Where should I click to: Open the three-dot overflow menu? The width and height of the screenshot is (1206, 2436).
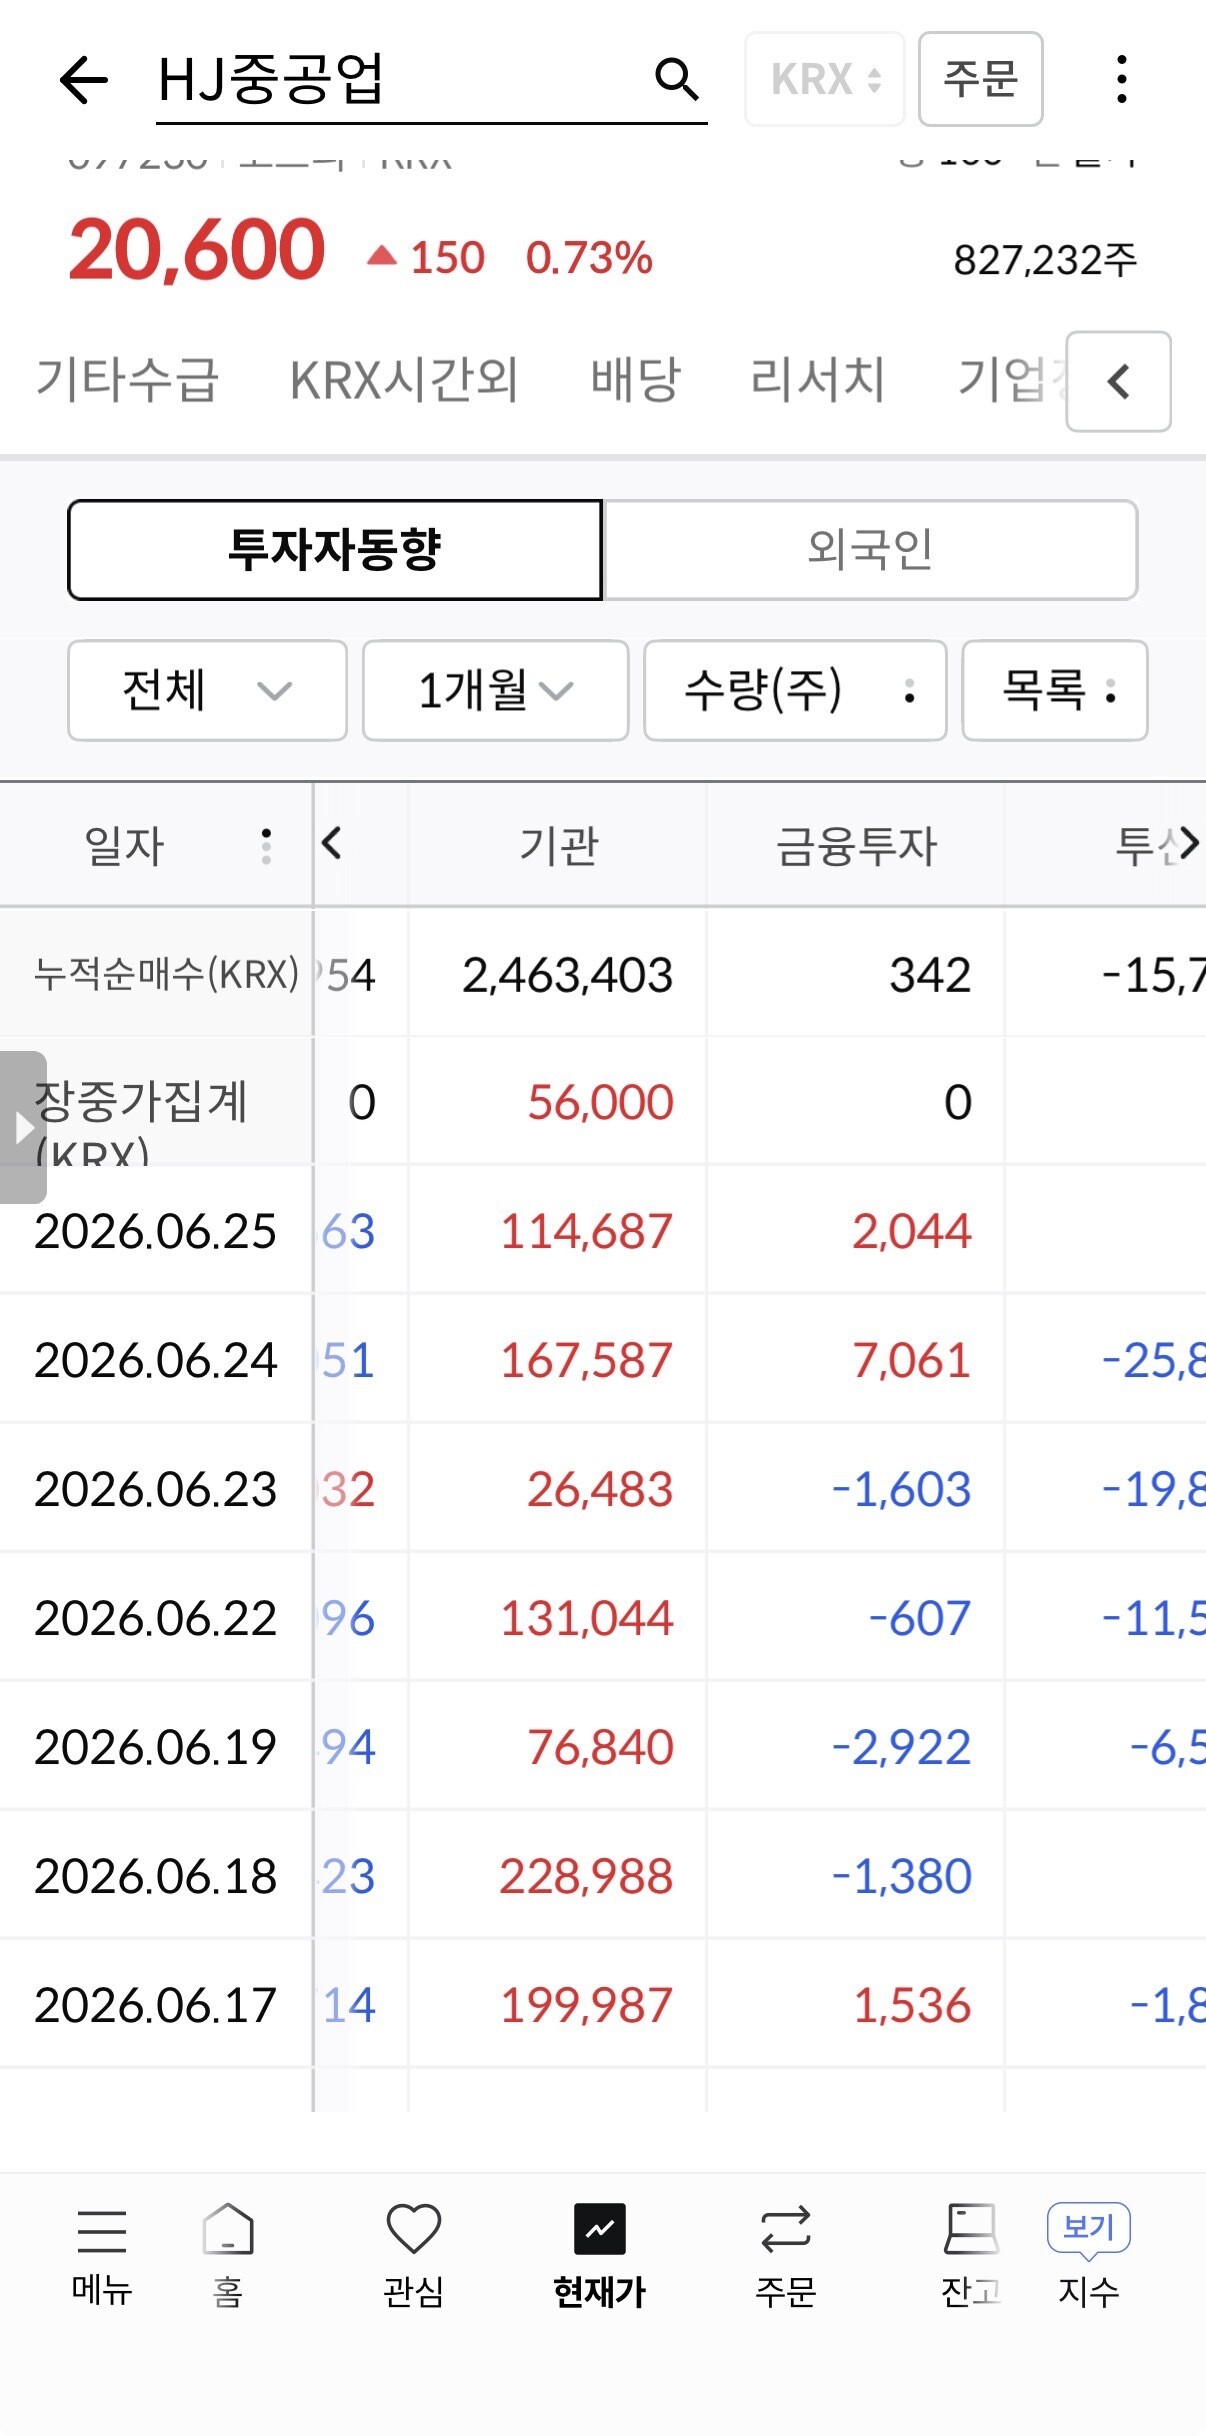(1122, 79)
